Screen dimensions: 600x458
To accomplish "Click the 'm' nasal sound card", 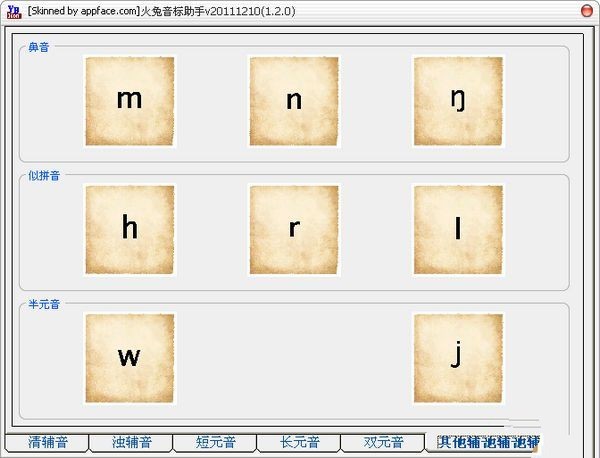I will tap(130, 100).
